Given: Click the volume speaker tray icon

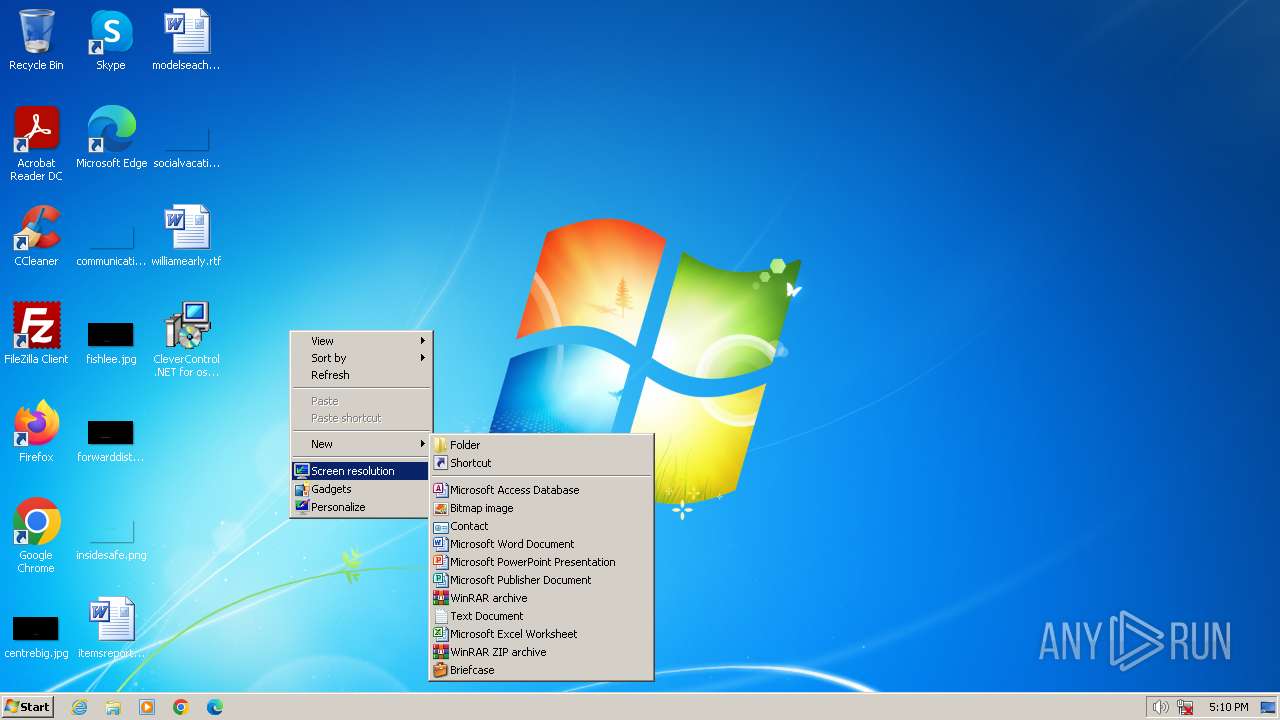Looking at the screenshot, I should [x=1160, y=707].
